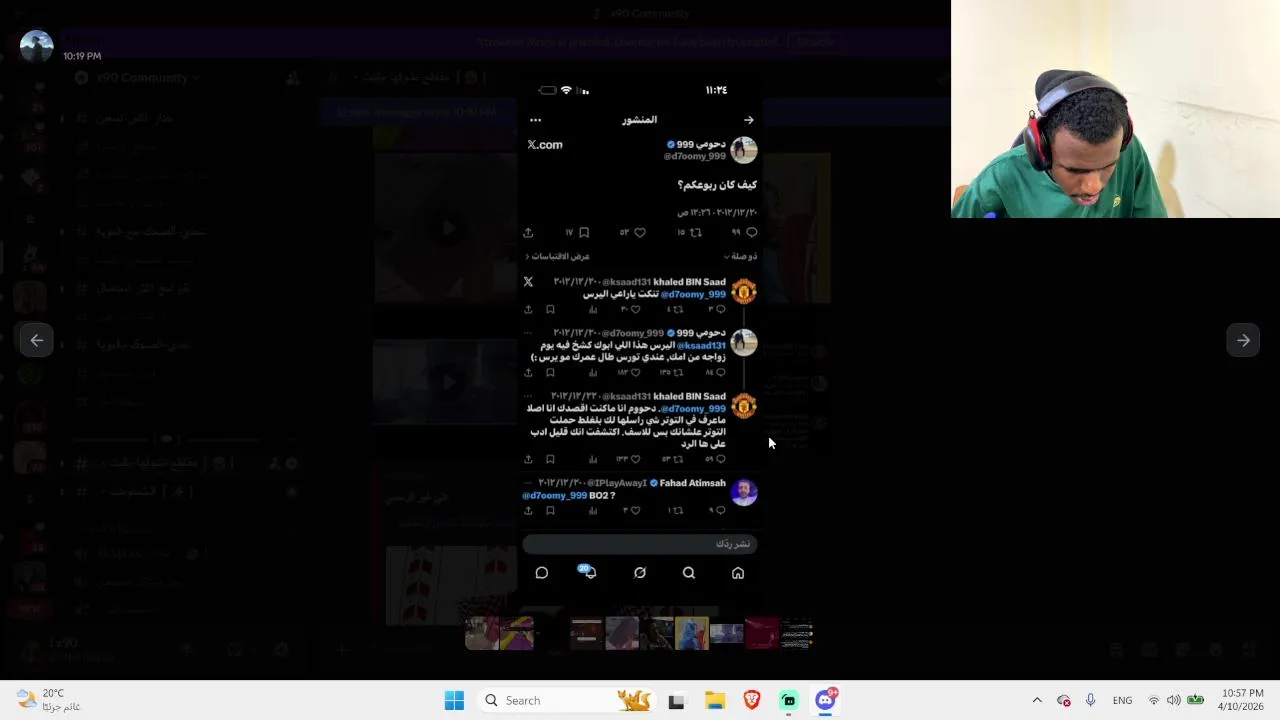Like the main post with ٥٣ likes
Viewport: 1280px width, 720px height.
click(640, 232)
